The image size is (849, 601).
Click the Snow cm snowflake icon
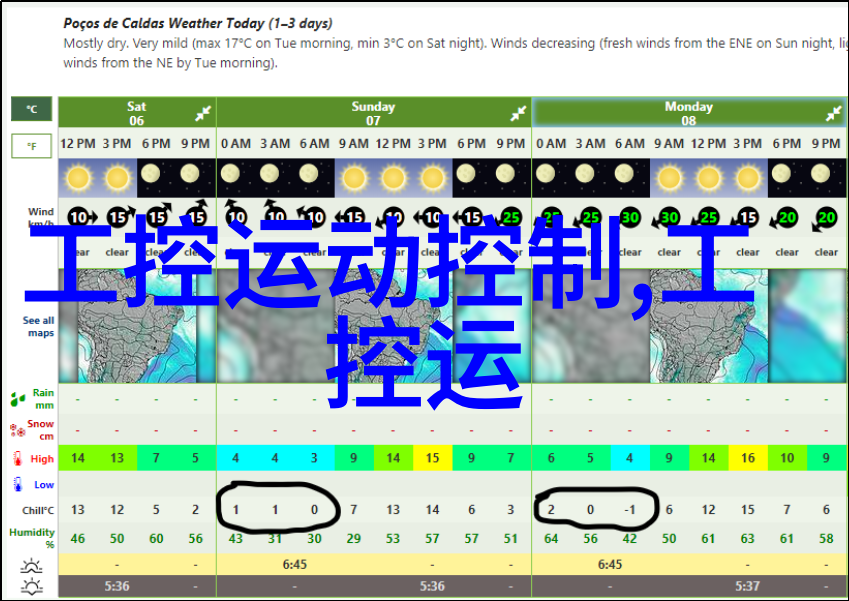(x=17, y=430)
